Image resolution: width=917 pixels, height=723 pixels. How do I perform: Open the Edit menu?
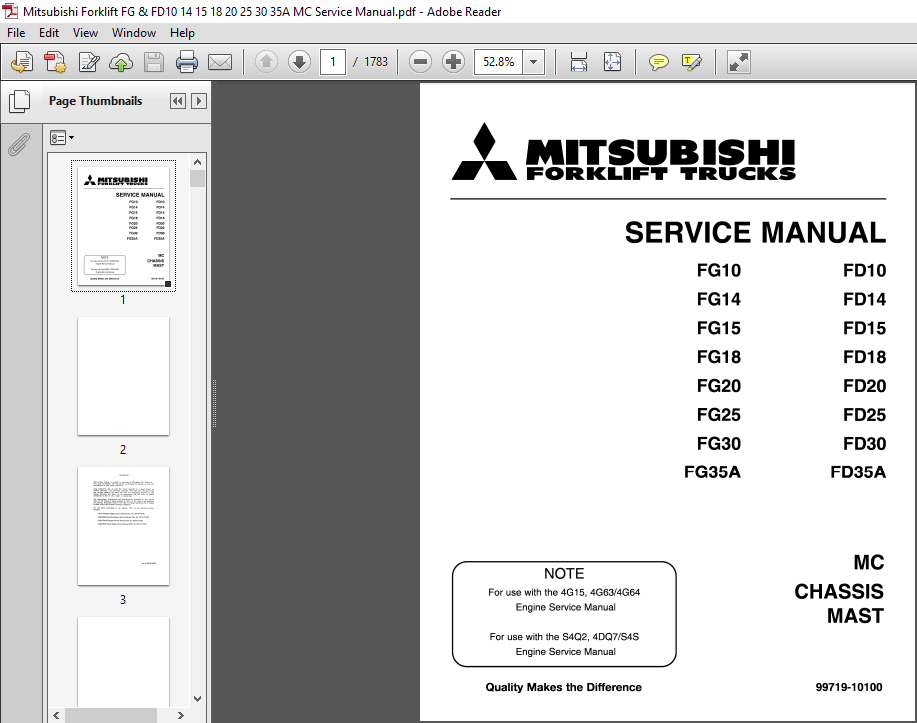click(49, 33)
